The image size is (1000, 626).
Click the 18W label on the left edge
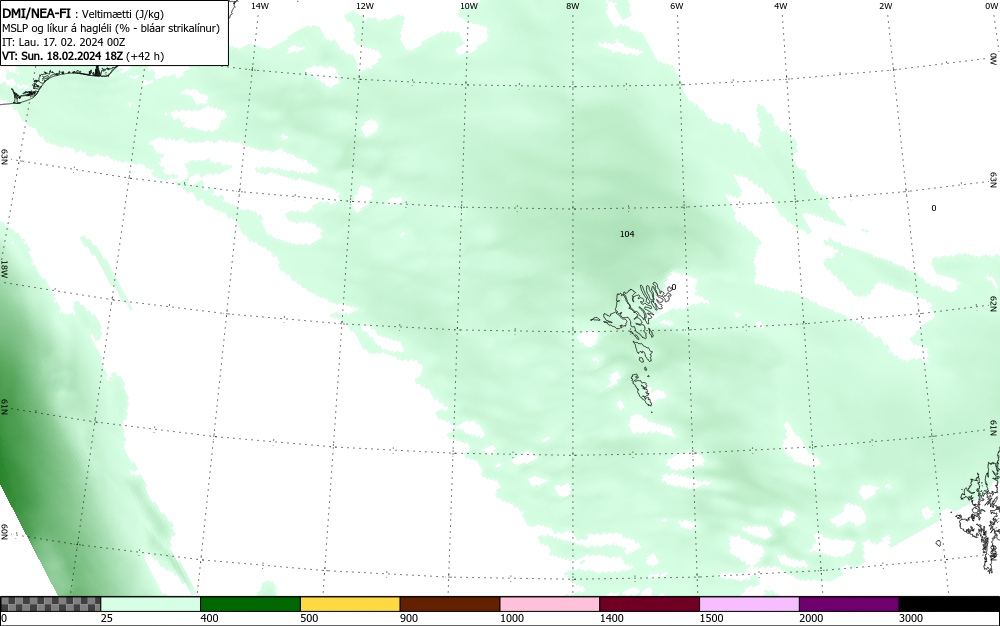click(4, 268)
